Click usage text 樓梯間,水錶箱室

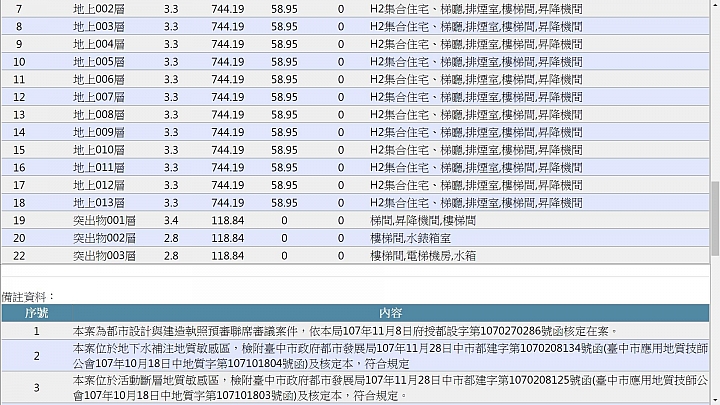(x=411, y=238)
